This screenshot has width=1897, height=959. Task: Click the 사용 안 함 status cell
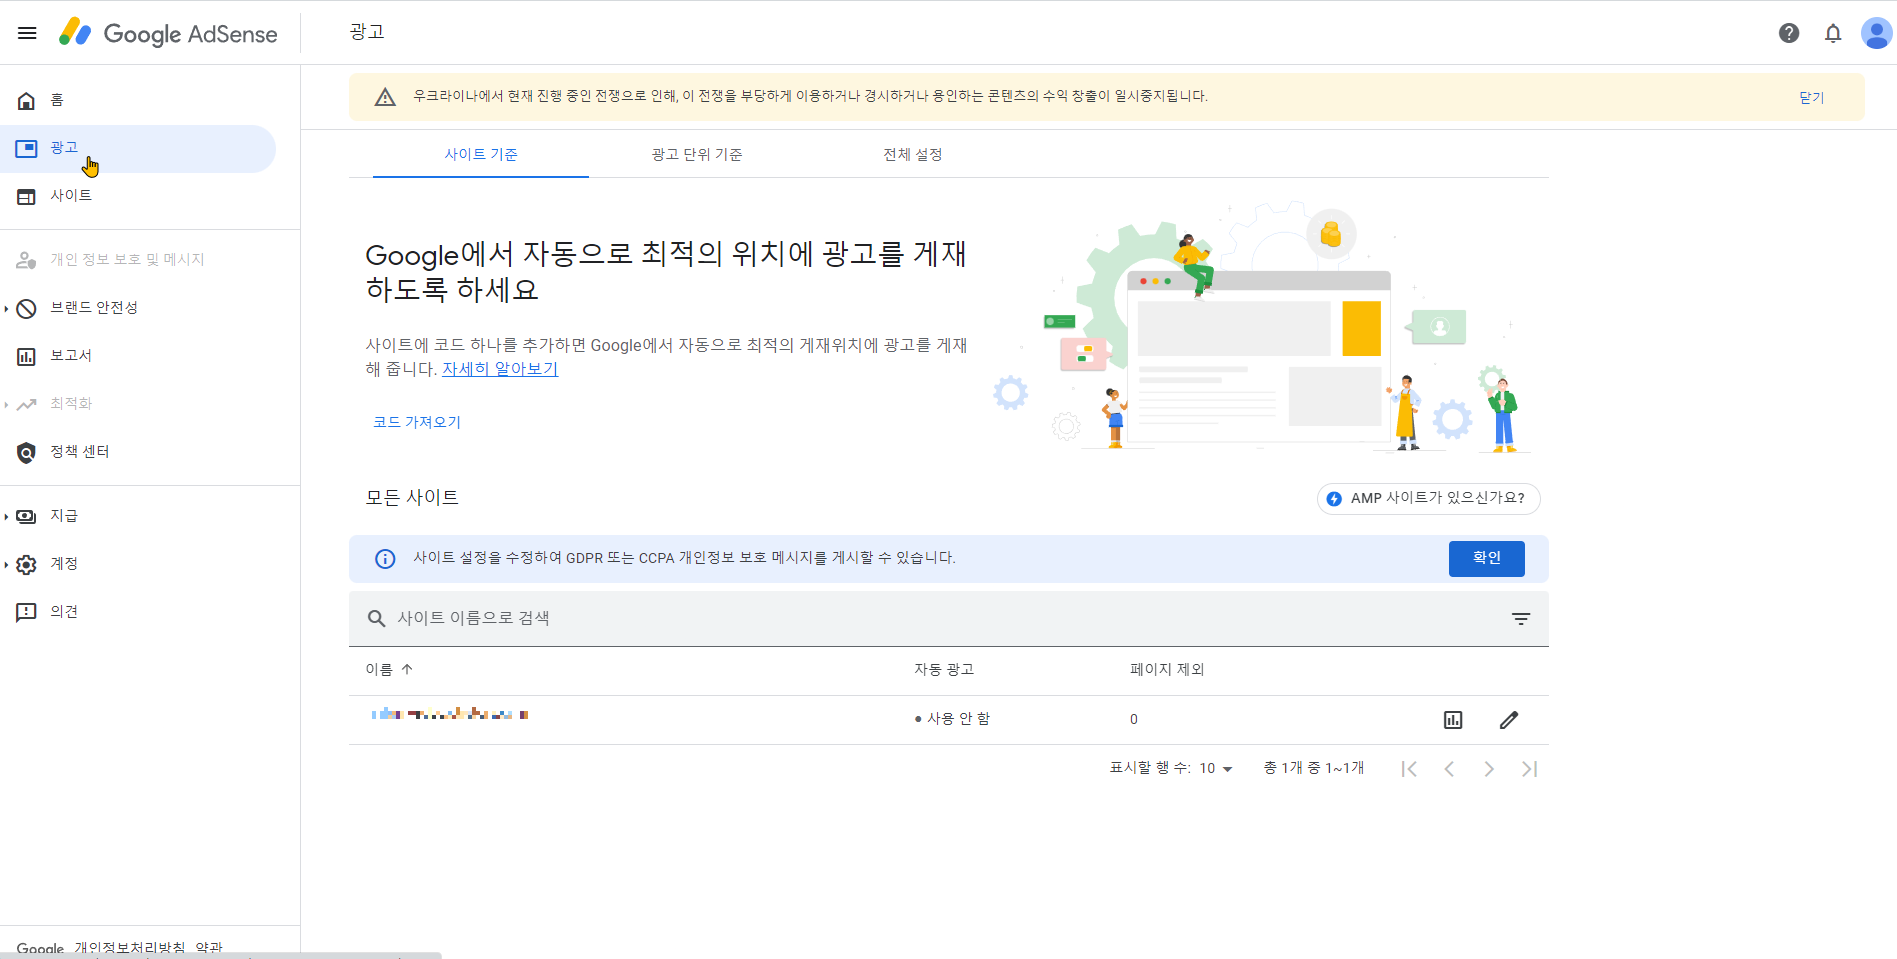952,719
